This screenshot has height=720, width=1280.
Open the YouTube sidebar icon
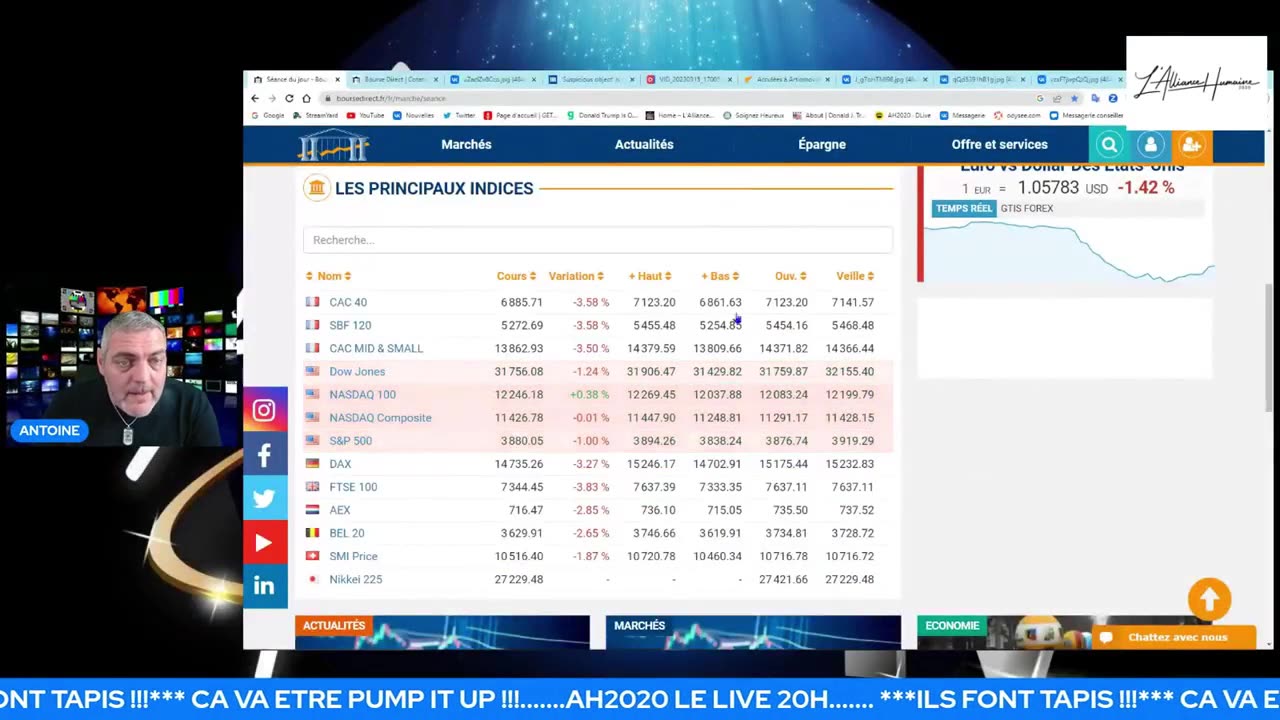coord(264,543)
